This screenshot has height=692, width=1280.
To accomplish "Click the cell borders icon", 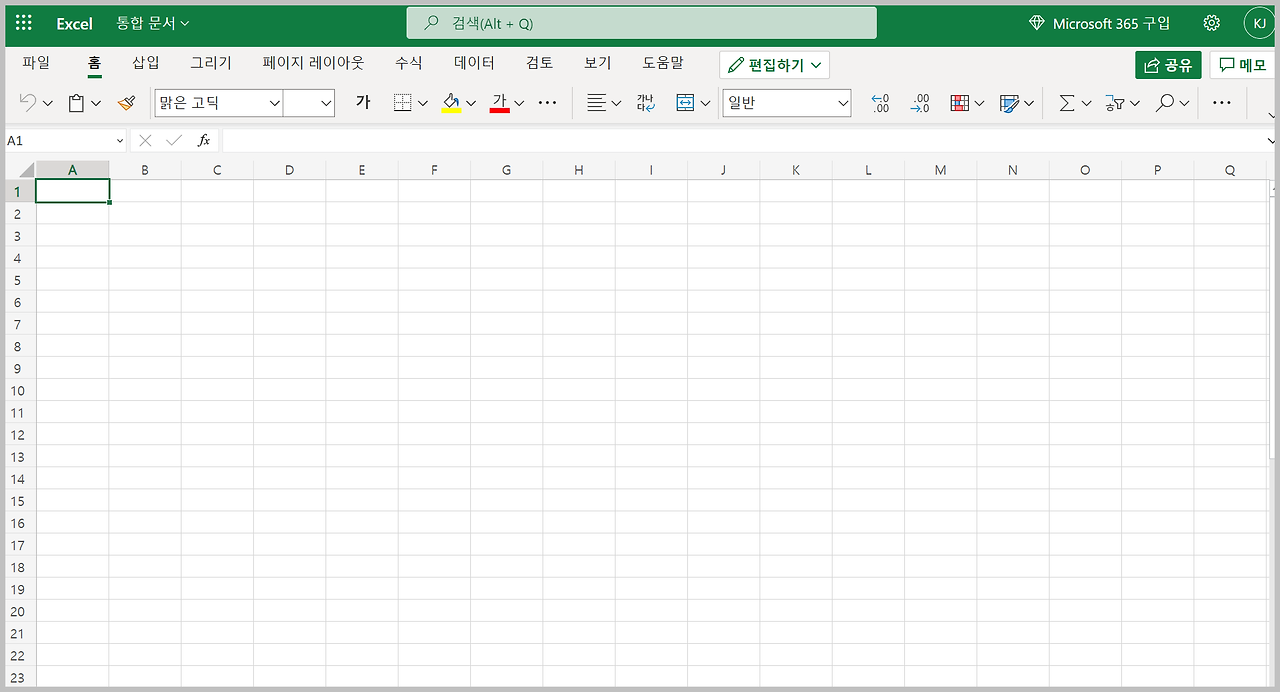I will [x=402, y=103].
